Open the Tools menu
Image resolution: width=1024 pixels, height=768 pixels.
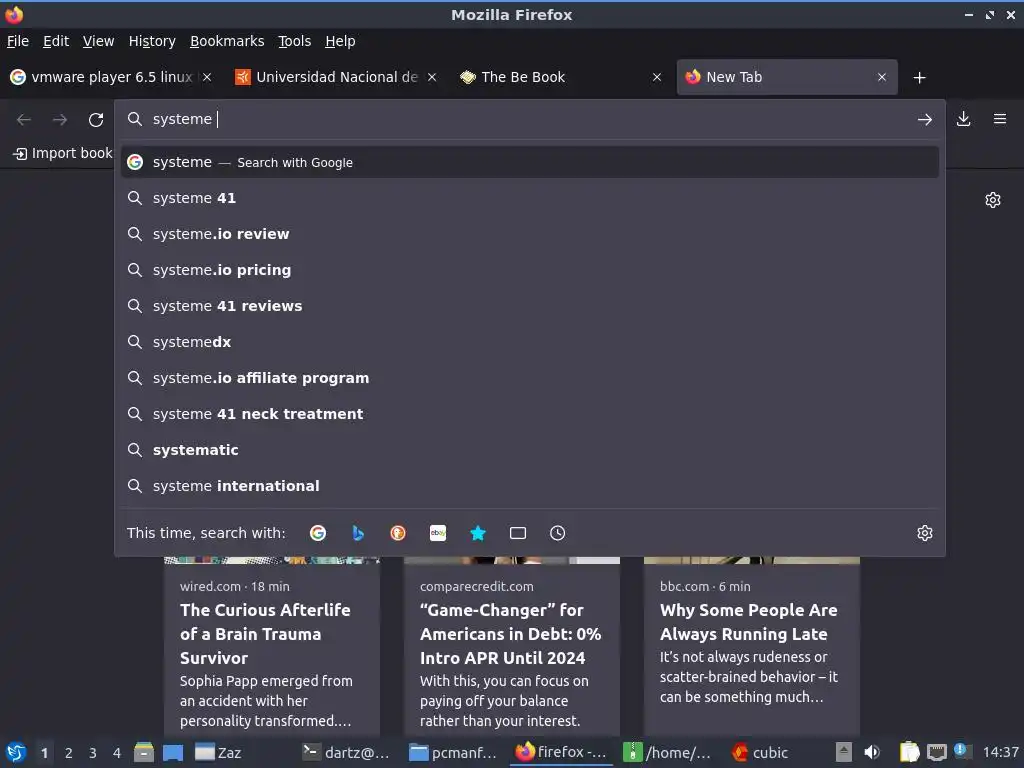click(x=295, y=41)
